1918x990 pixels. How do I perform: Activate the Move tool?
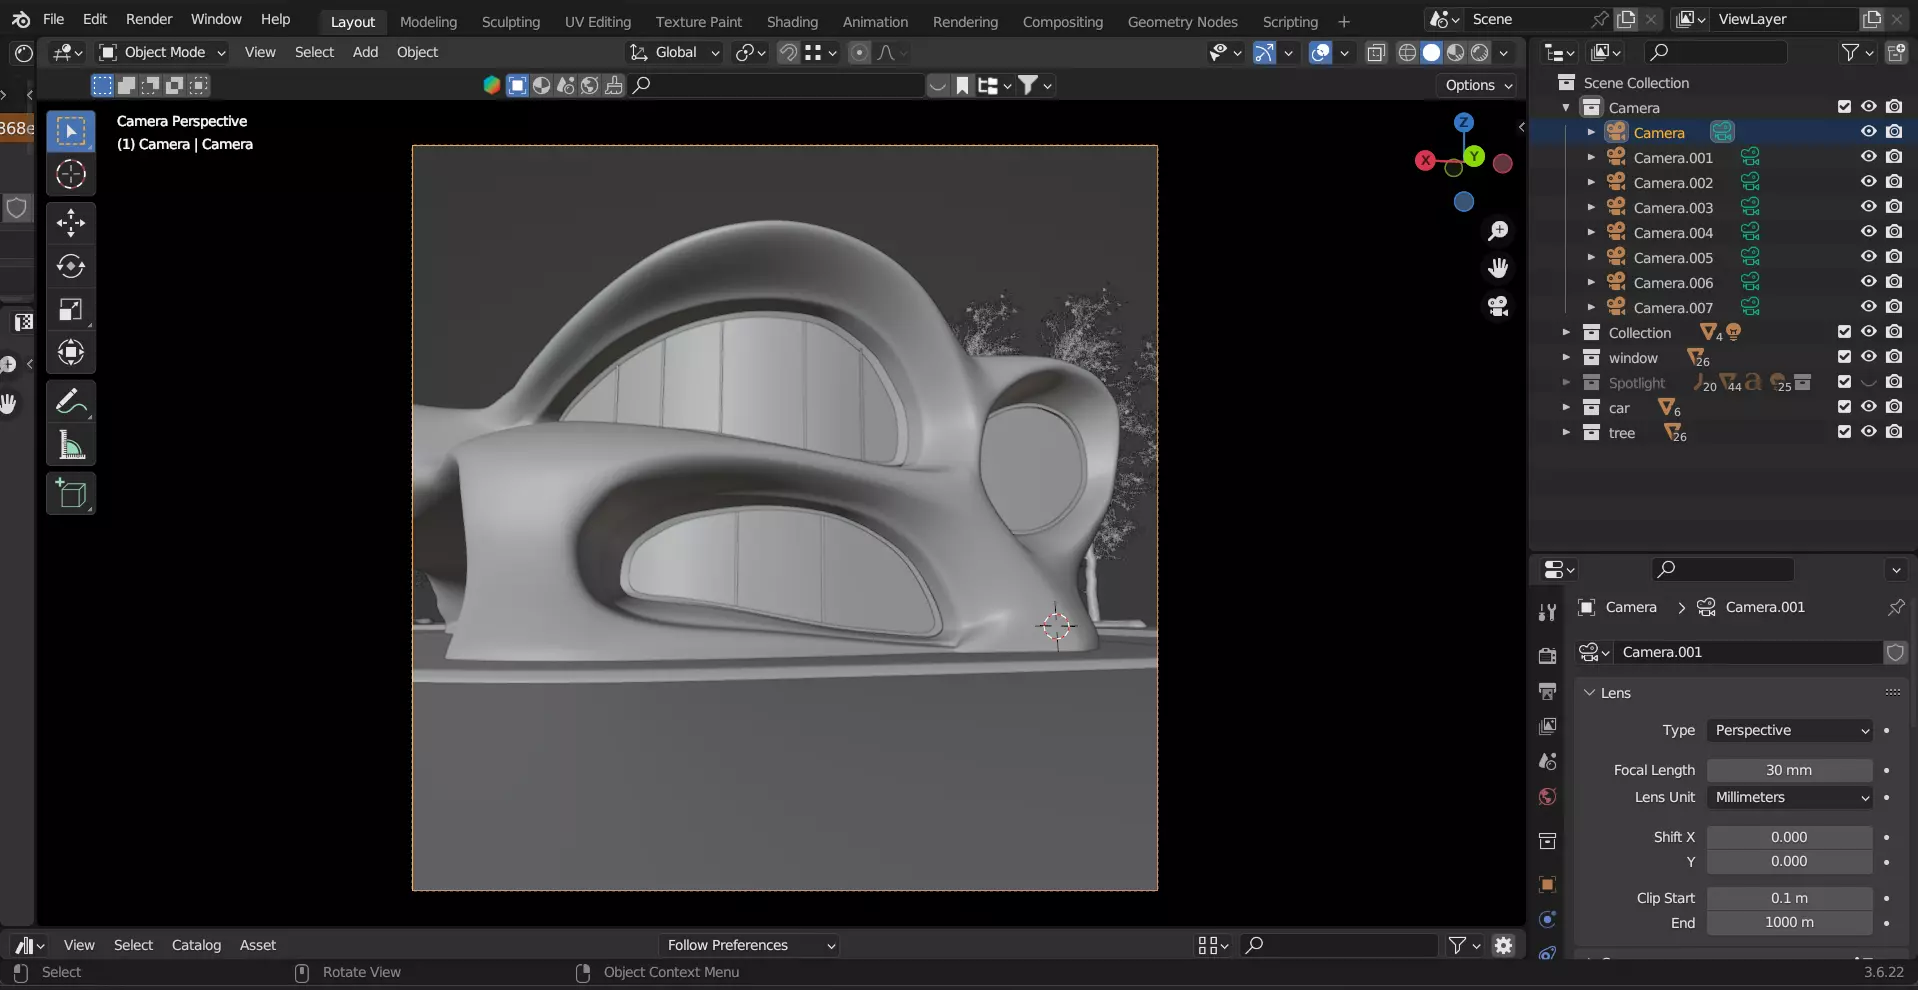point(70,222)
